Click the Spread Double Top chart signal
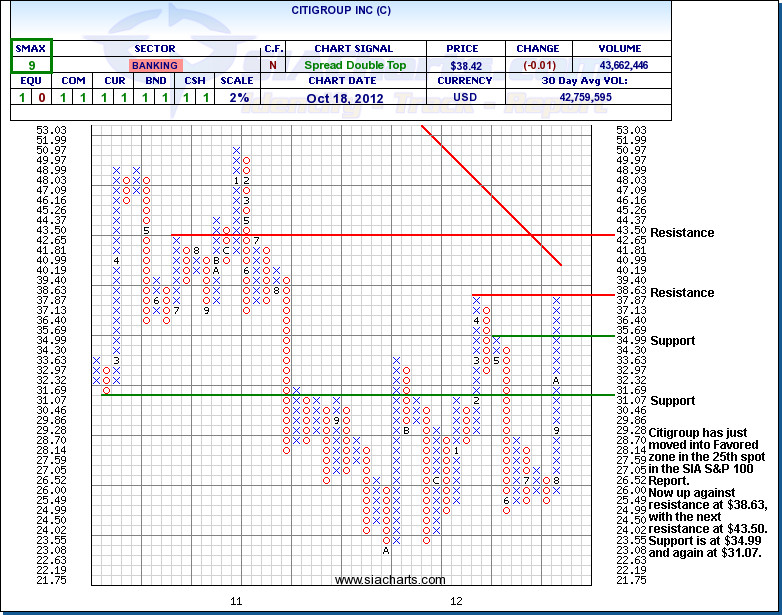 pyautogui.click(x=353, y=65)
